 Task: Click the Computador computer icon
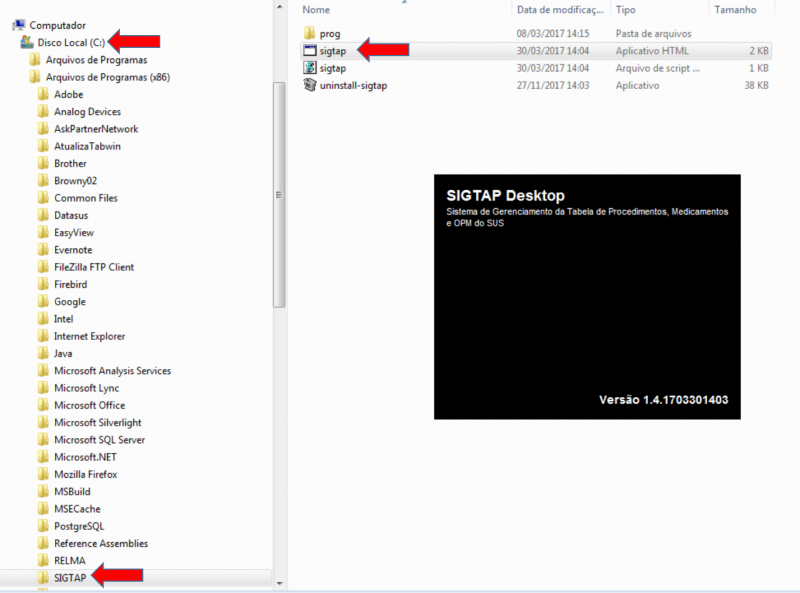pos(19,25)
